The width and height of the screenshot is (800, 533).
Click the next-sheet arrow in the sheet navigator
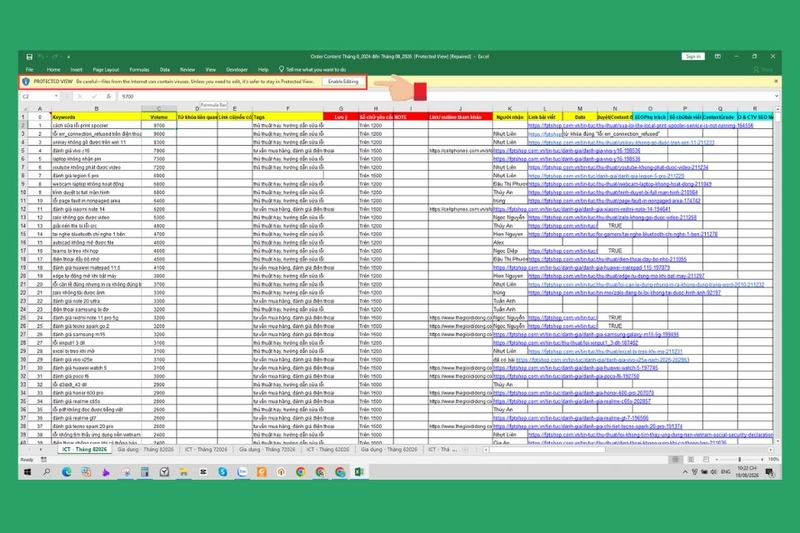pyautogui.click(x=40, y=450)
